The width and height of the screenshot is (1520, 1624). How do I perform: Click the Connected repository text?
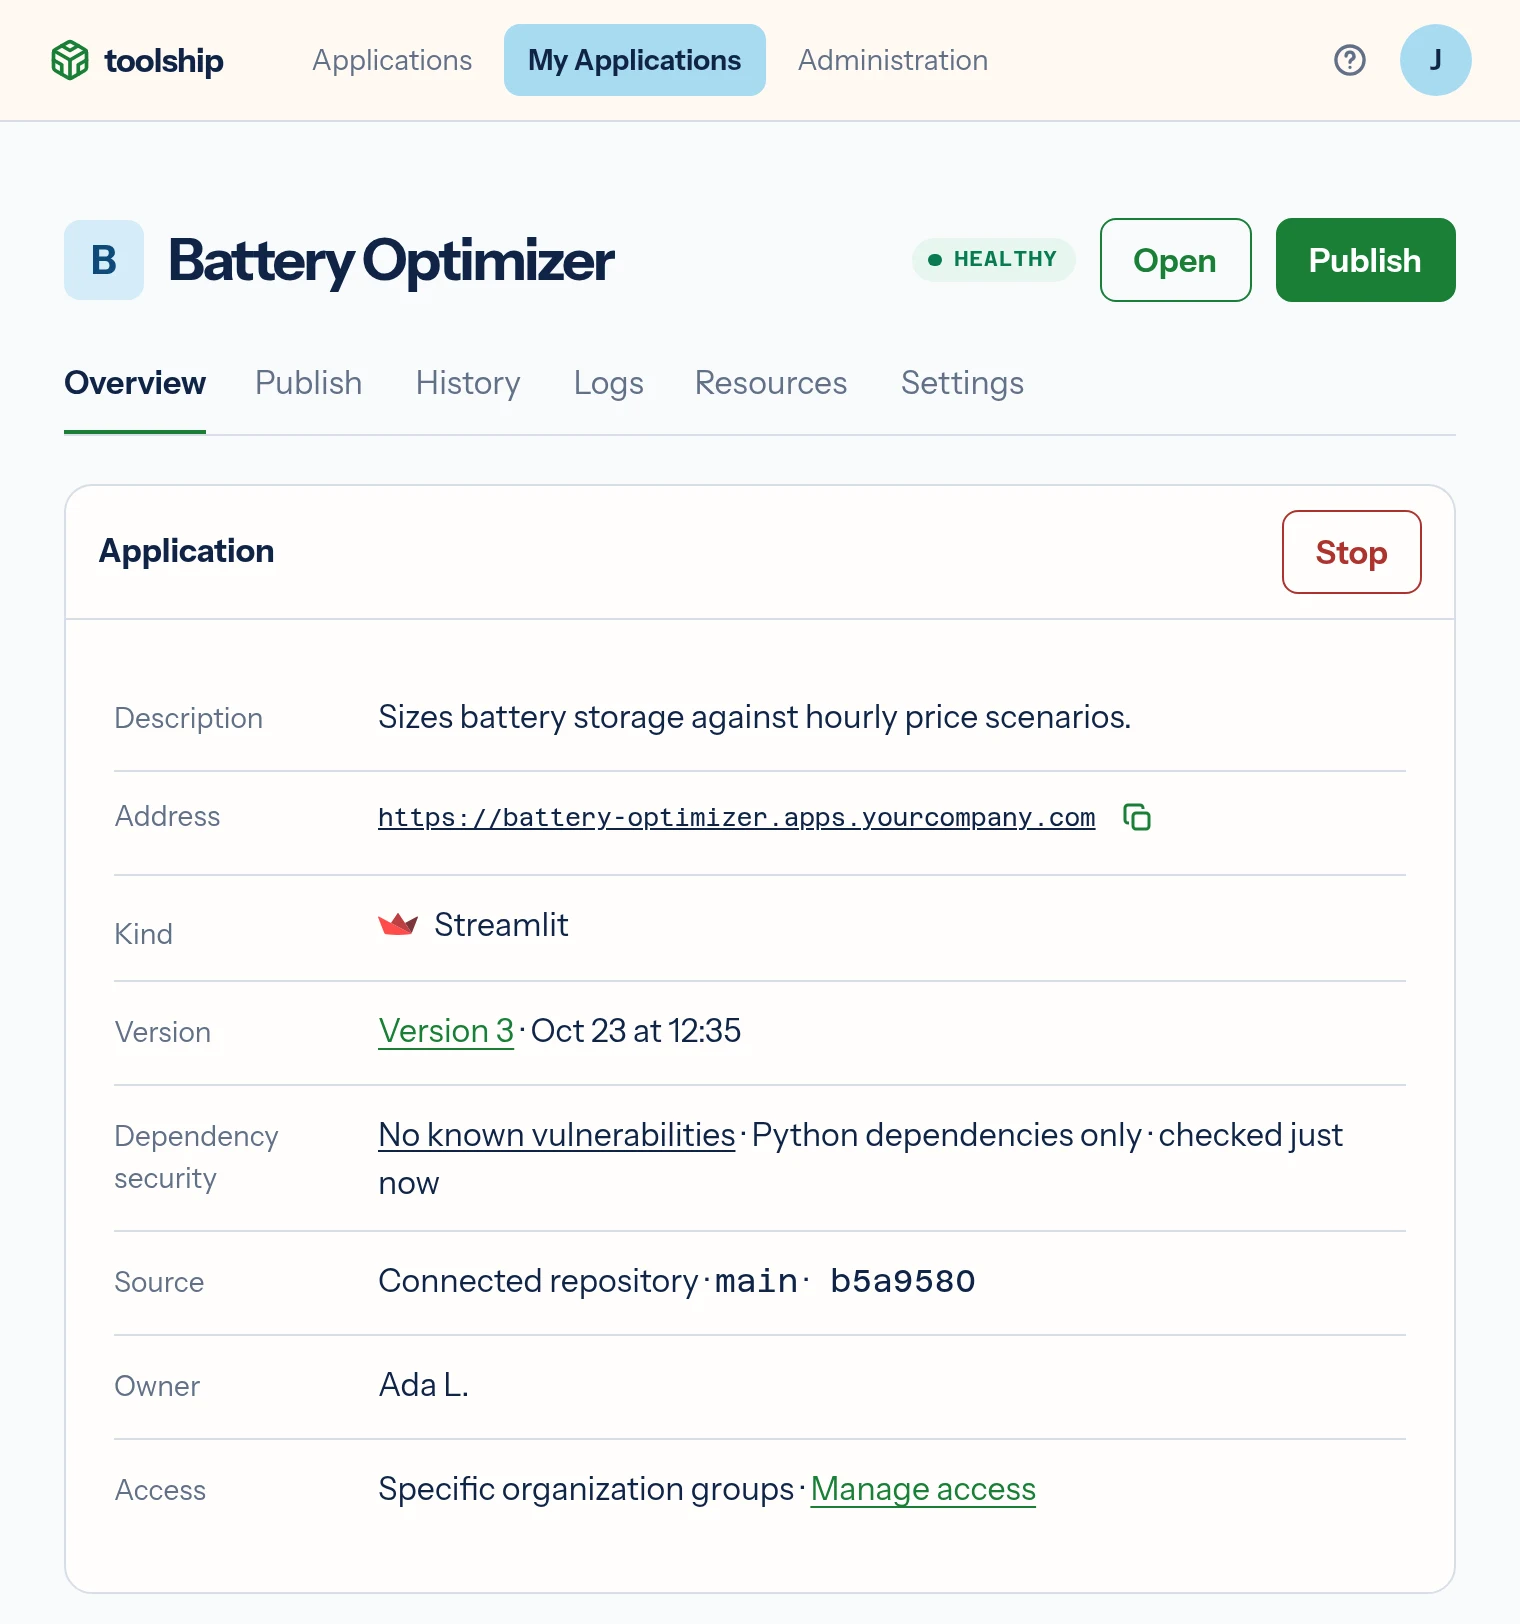pos(538,1281)
